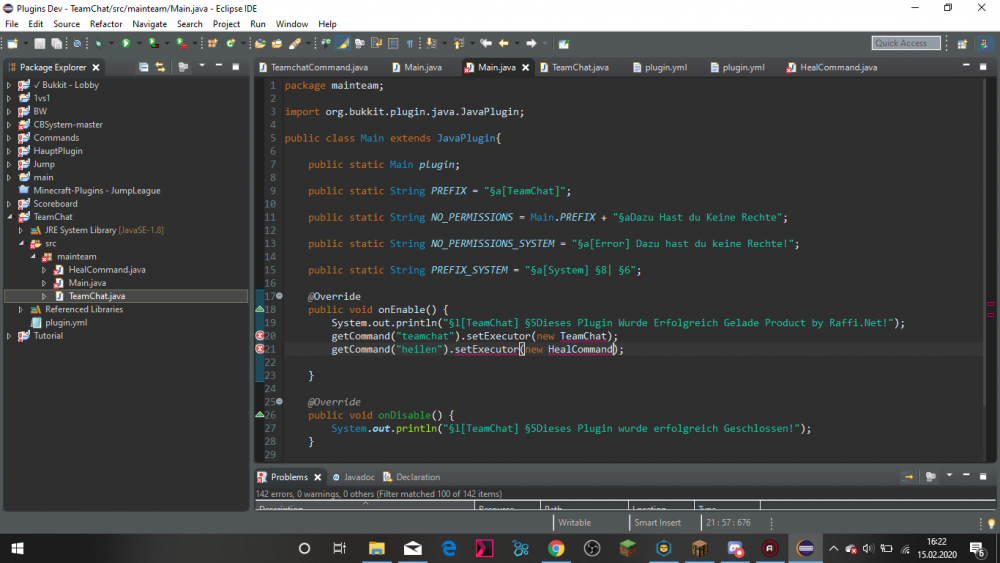The image size is (1000, 563).
Task: Open Google Chrome from the taskbar
Action: (555, 548)
